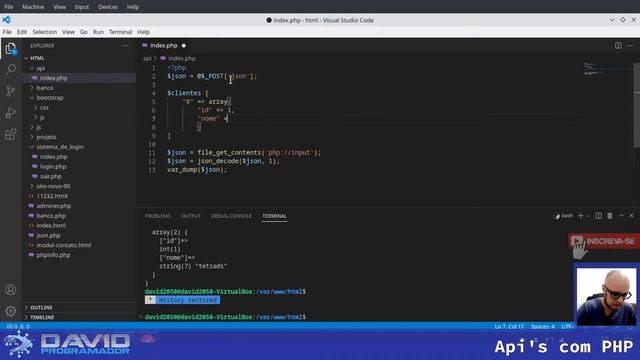Viewport: 640px width, 360px height.
Task: Click the api breadcrumb segment
Action: 147,58
